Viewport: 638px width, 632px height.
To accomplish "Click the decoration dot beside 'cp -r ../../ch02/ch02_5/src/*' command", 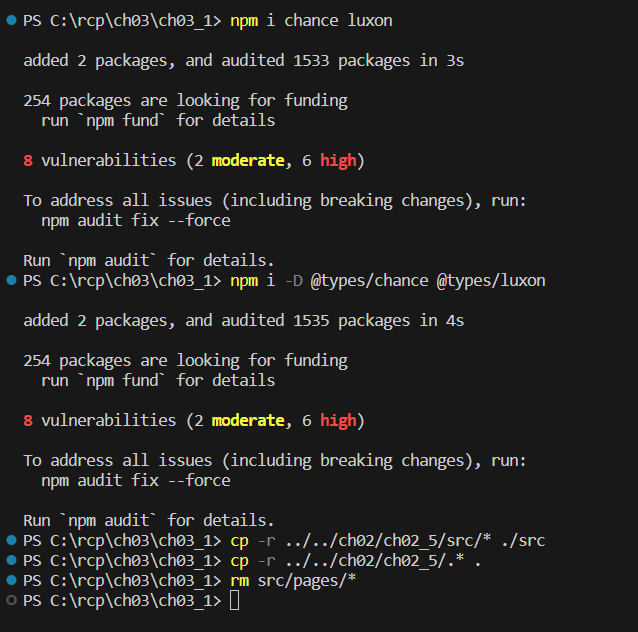I will coord(11,540).
